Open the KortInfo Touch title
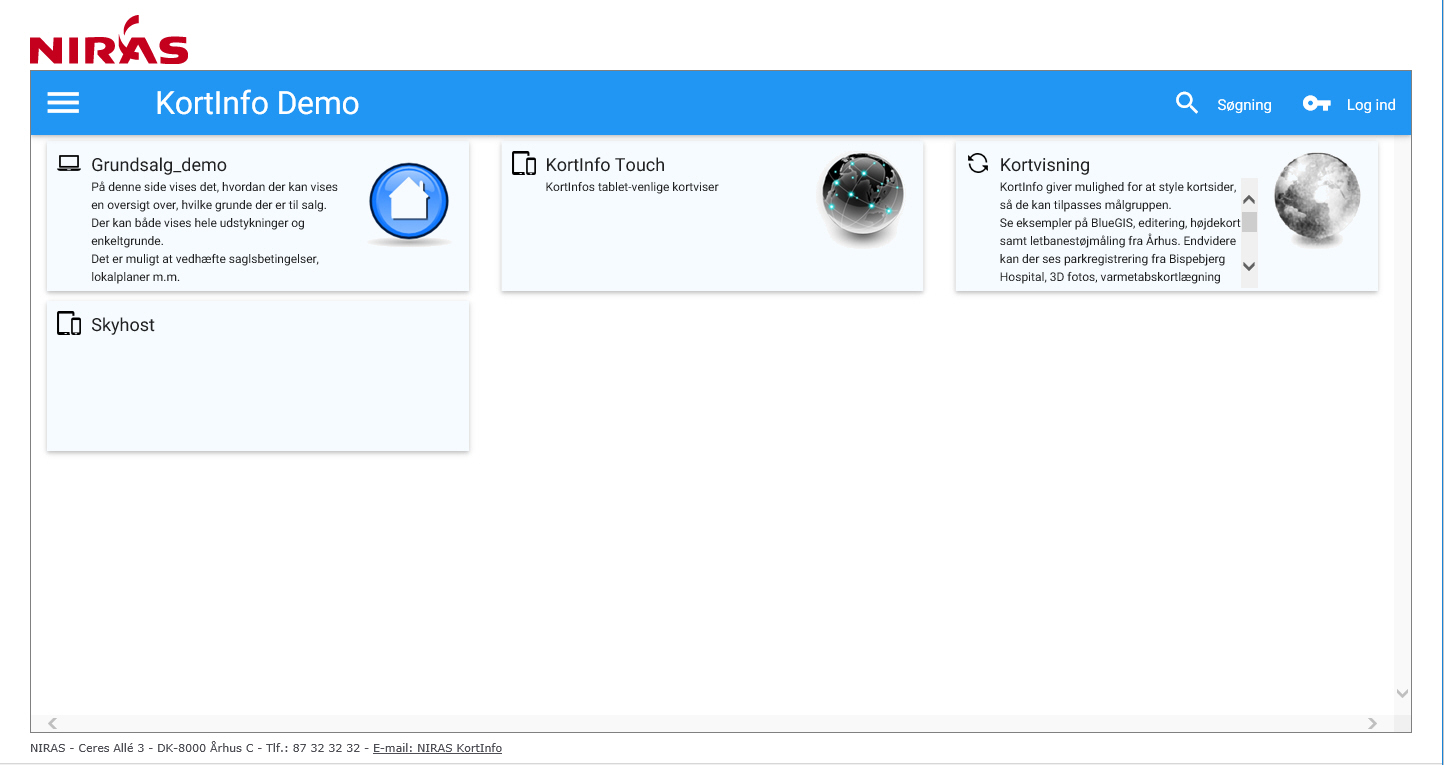Viewport: 1444px width, 765px height. (x=605, y=165)
